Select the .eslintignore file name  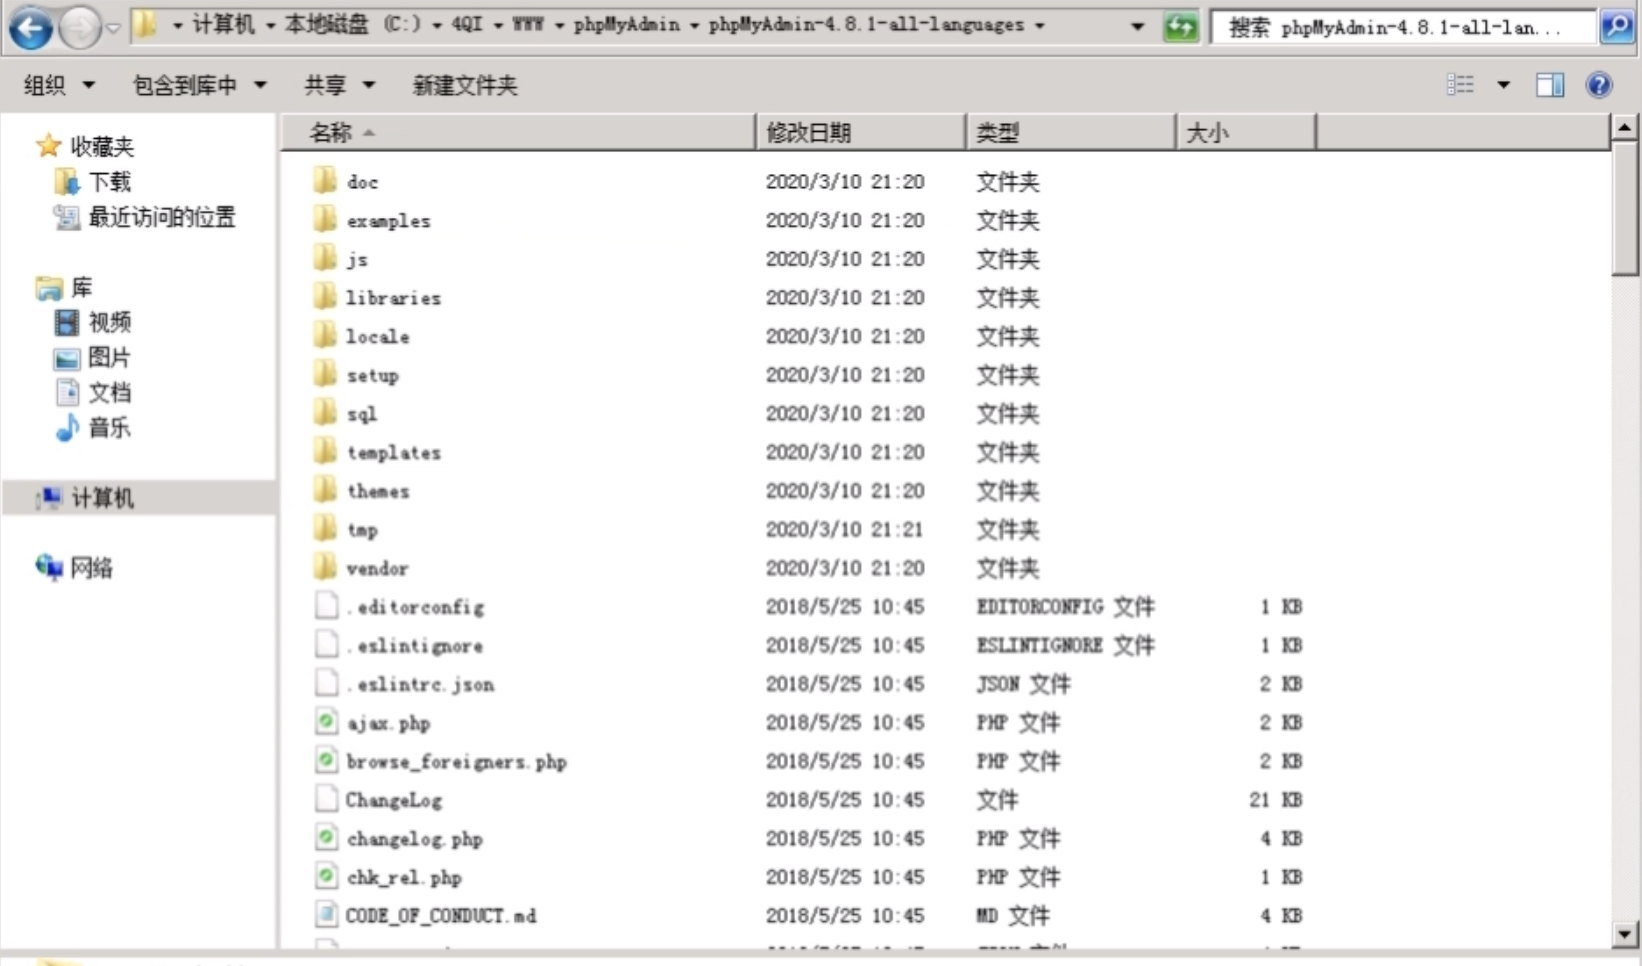415,646
